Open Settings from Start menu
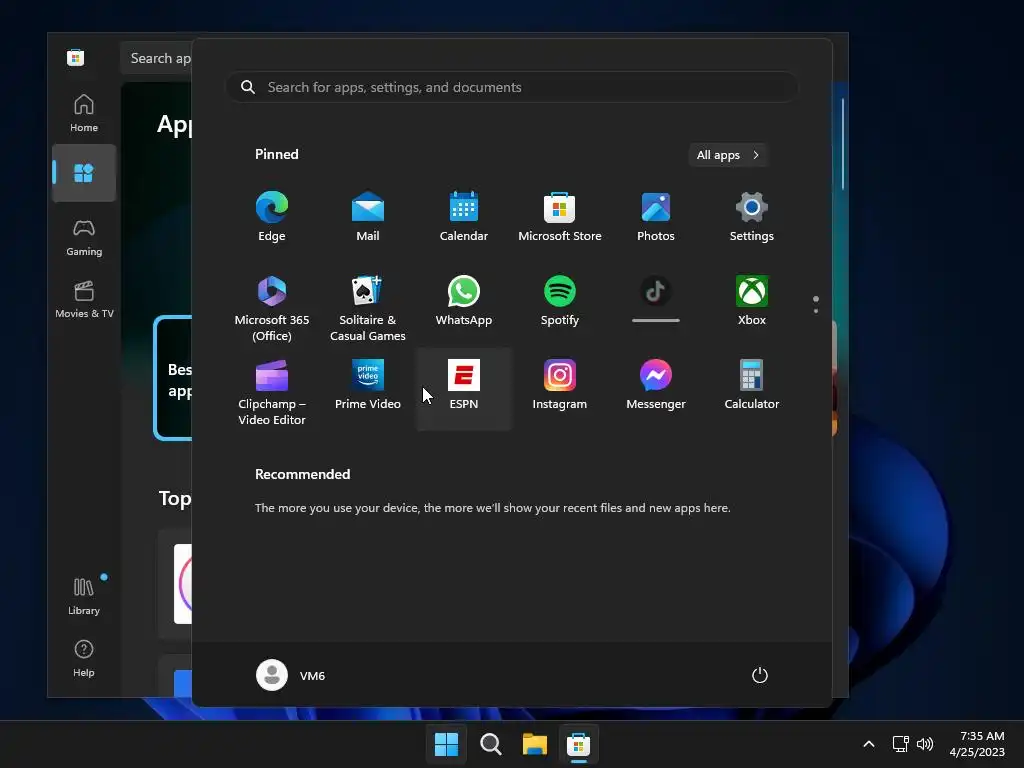The image size is (1024, 768). pos(752,217)
